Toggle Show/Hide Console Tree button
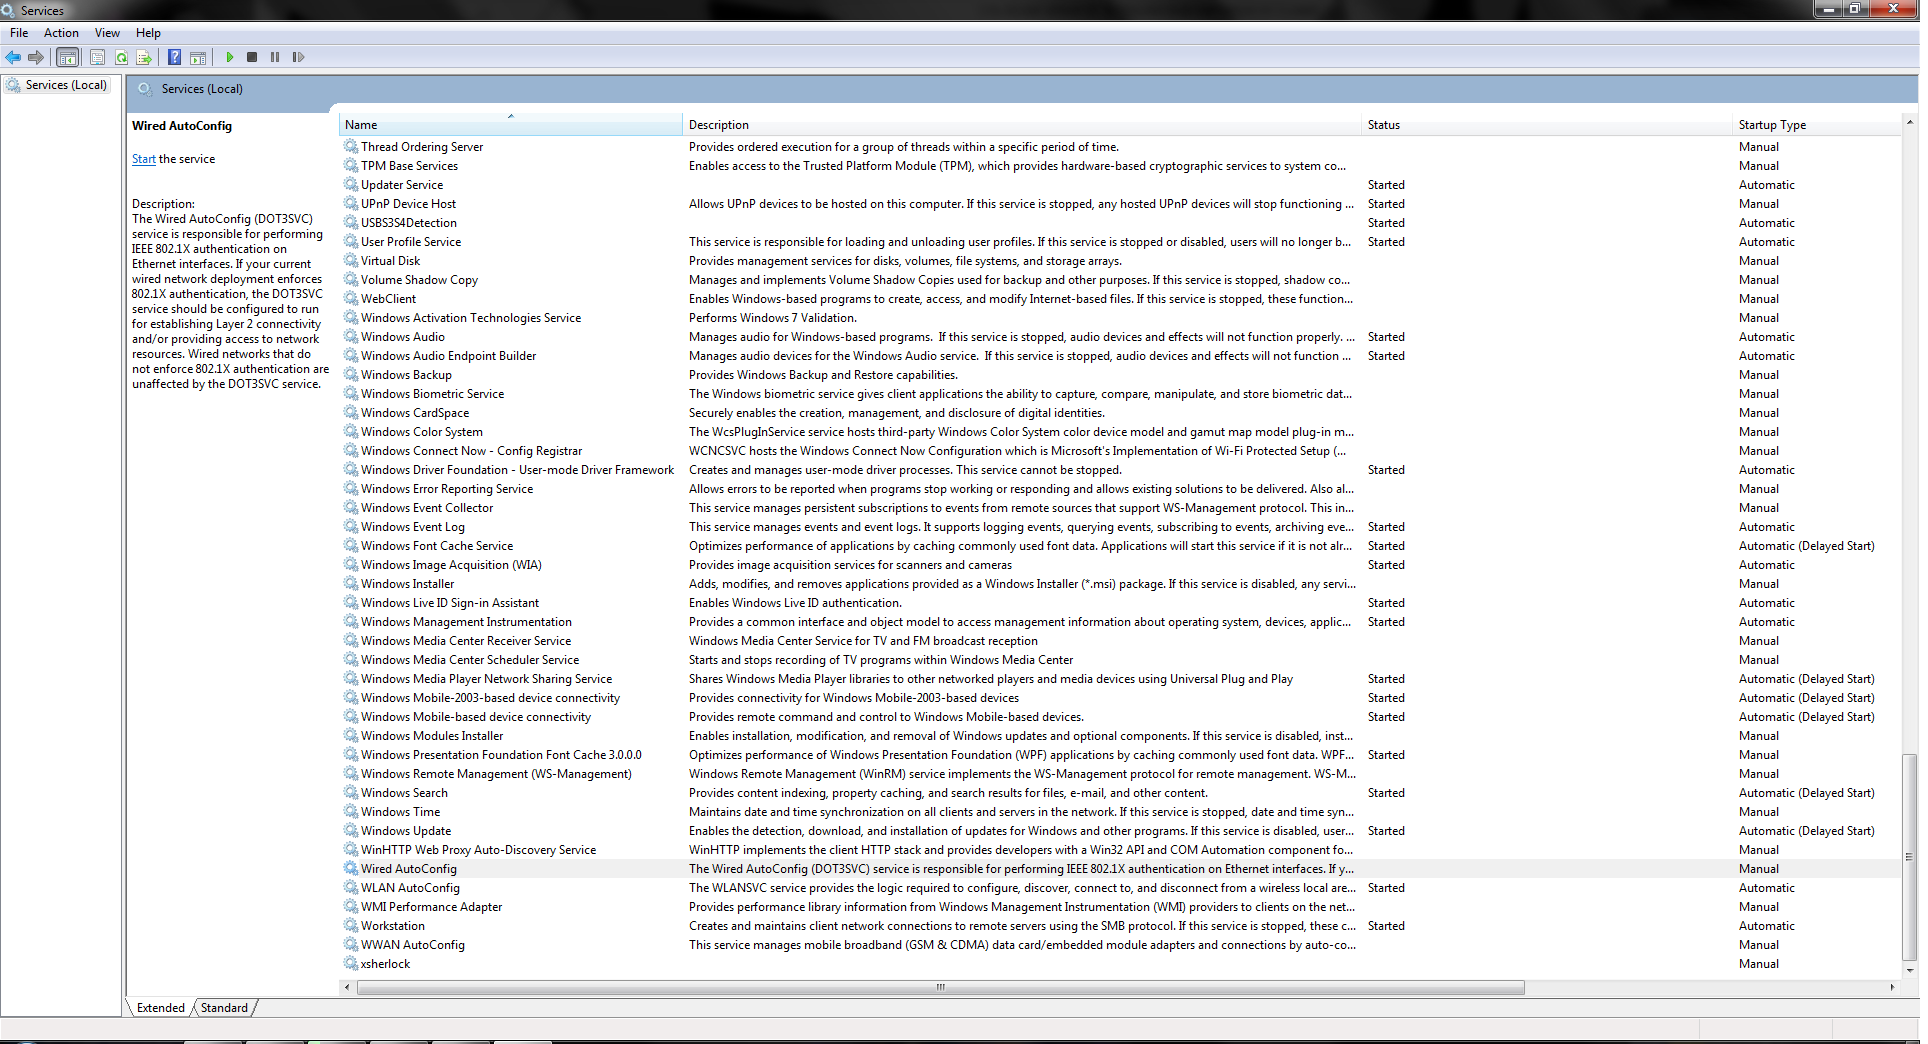Screen dimensions: 1928x1044 (68, 57)
